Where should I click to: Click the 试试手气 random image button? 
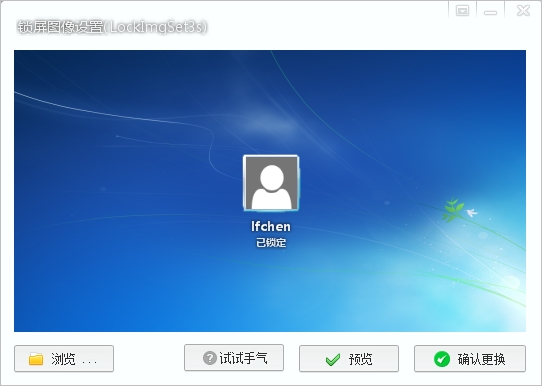coord(234,358)
